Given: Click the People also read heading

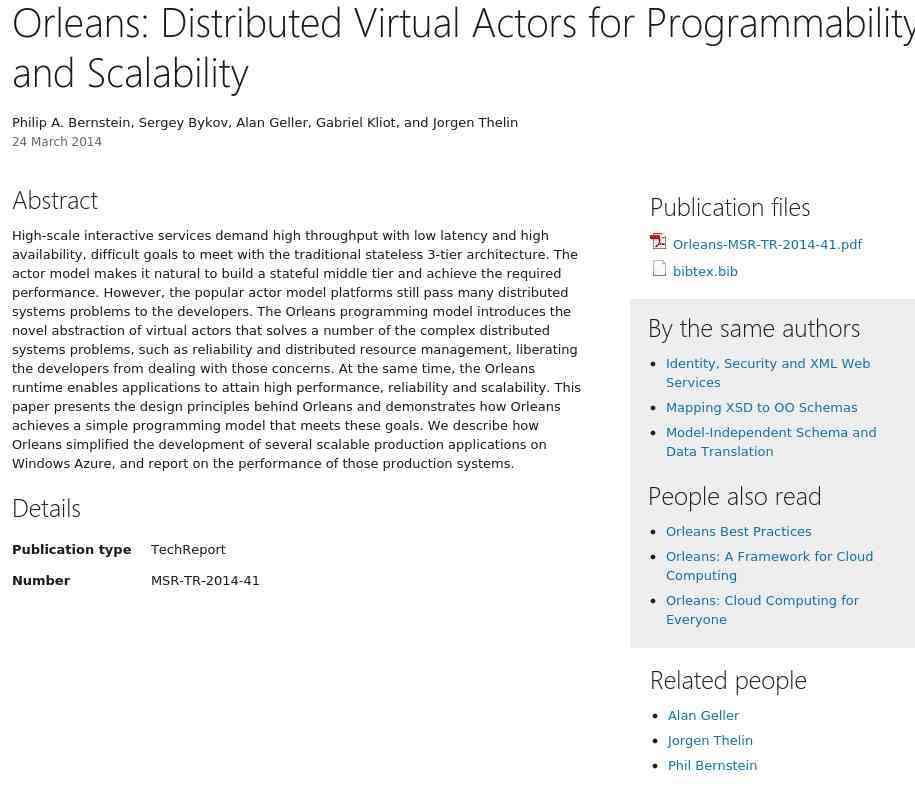Looking at the screenshot, I should [735, 497].
